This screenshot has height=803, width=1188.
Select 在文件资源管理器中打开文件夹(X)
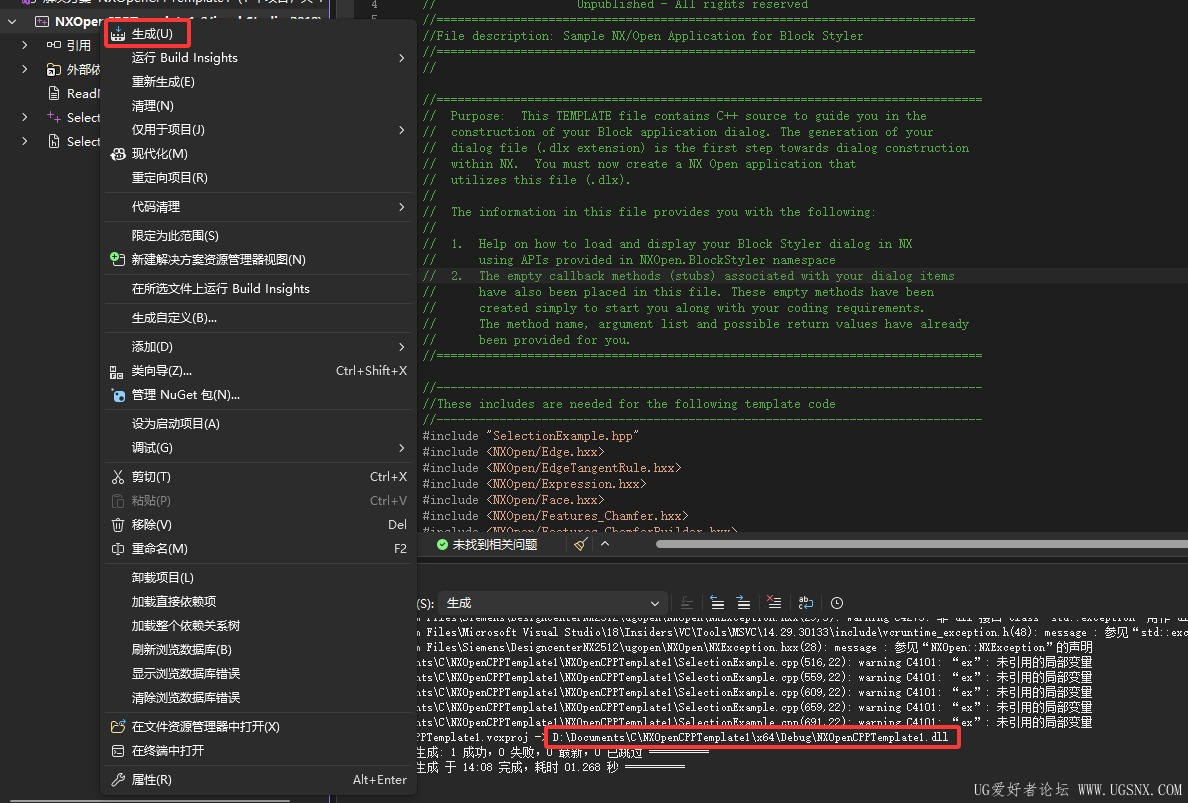pos(205,727)
